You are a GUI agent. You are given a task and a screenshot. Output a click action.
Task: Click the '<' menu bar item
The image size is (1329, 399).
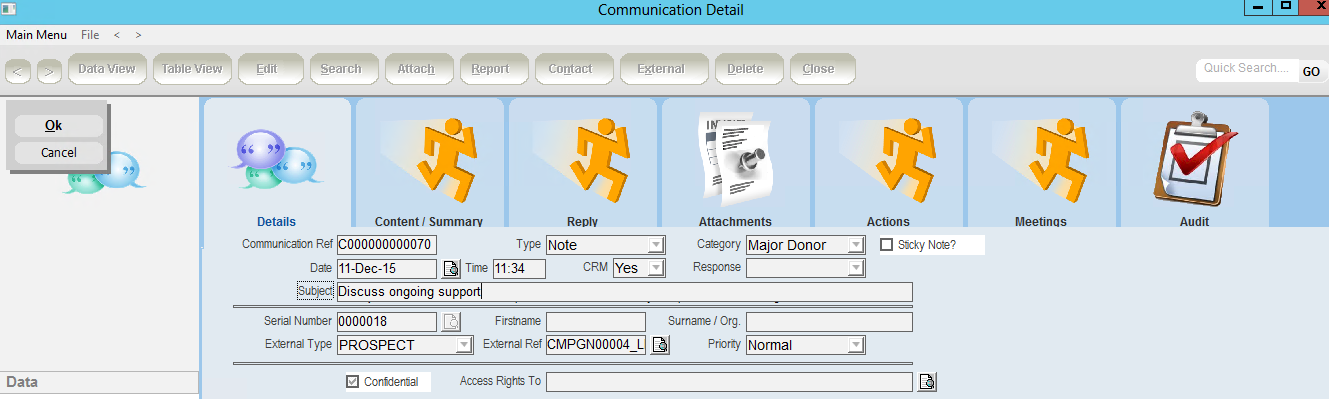pyautogui.click(x=117, y=35)
